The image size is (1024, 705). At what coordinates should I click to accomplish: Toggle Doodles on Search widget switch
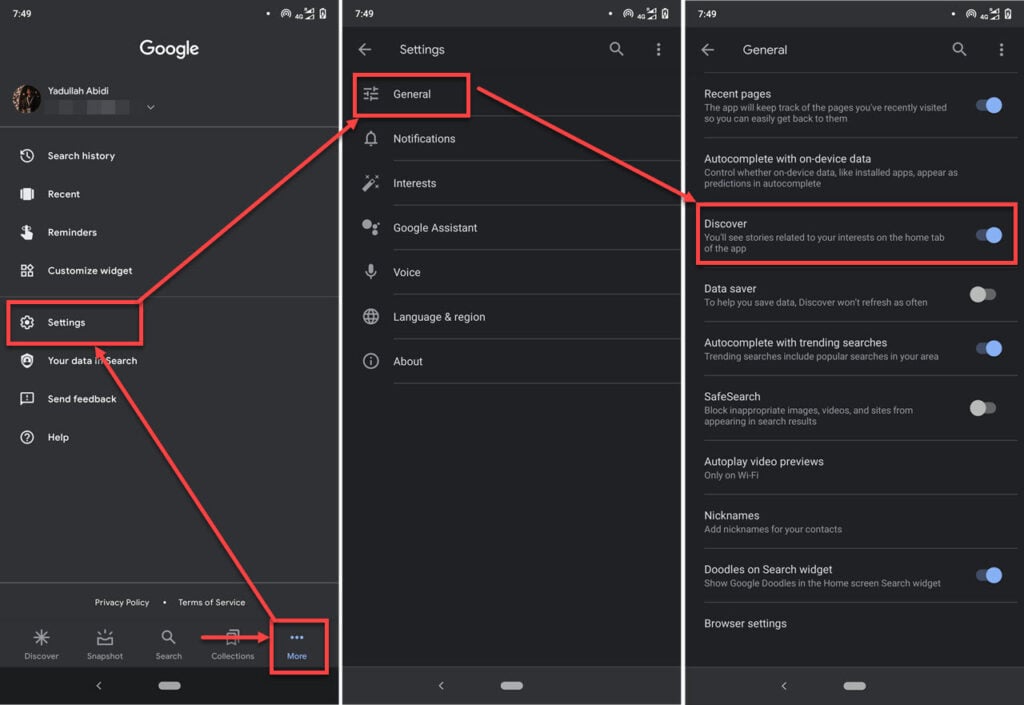coord(989,575)
